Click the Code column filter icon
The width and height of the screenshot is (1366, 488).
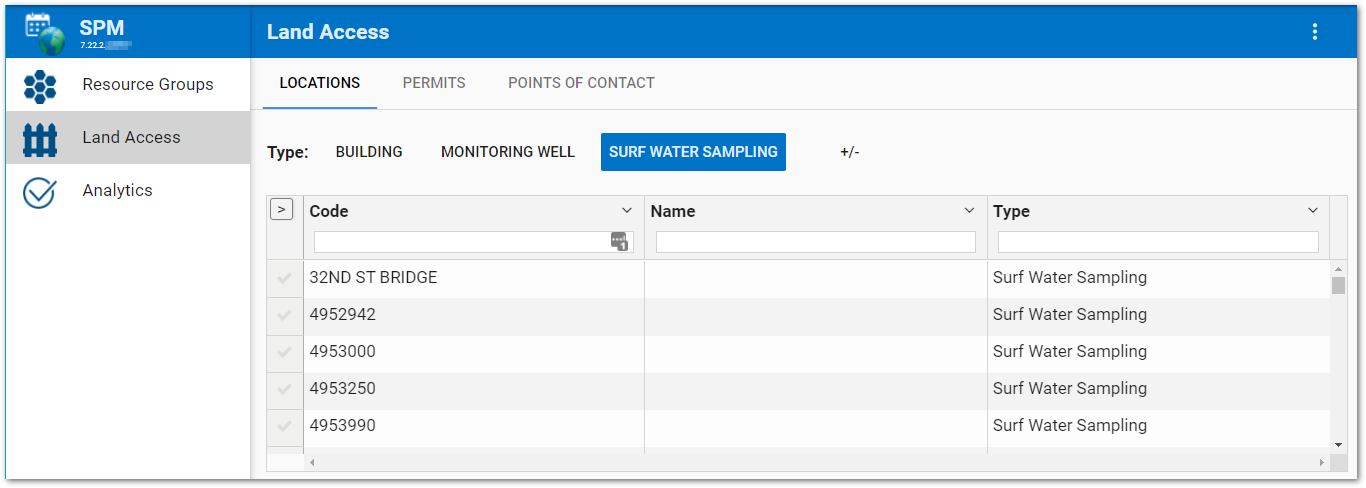pyautogui.click(x=619, y=242)
